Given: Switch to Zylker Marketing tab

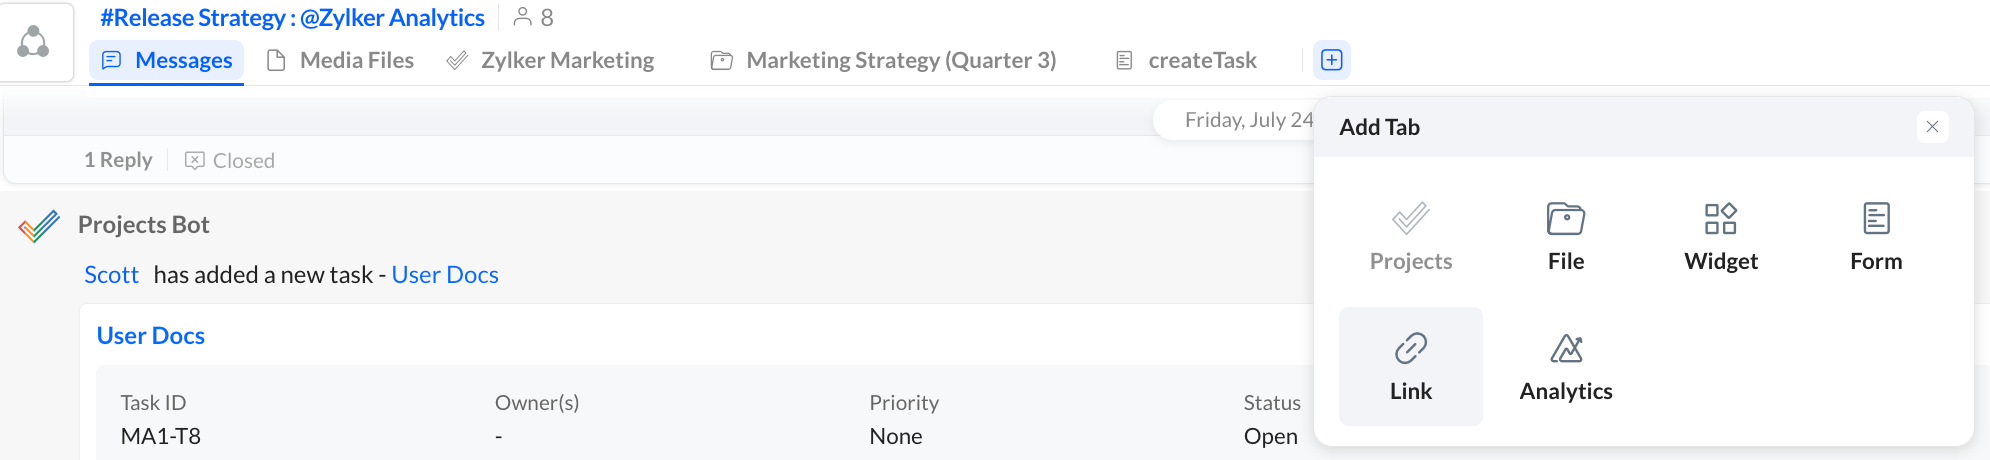Looking at the screenshot, I should [551, 61].
